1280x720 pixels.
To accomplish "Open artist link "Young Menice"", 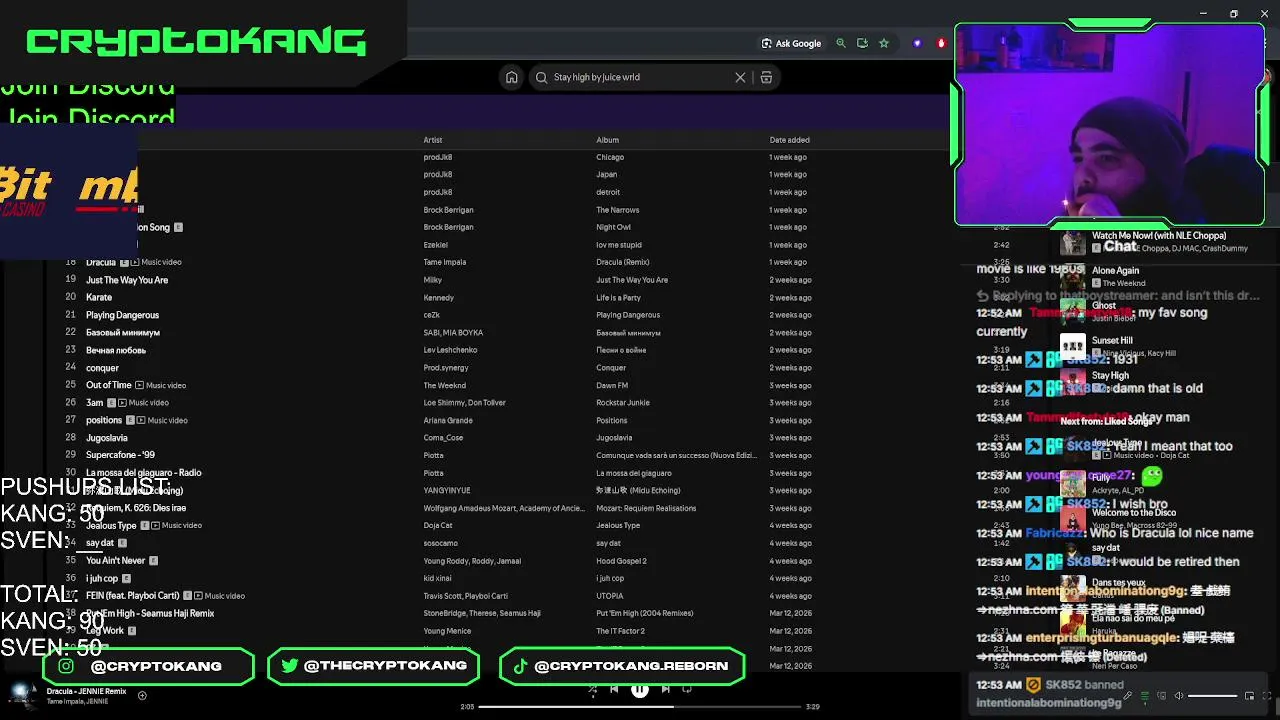I will tap(447, 631).
